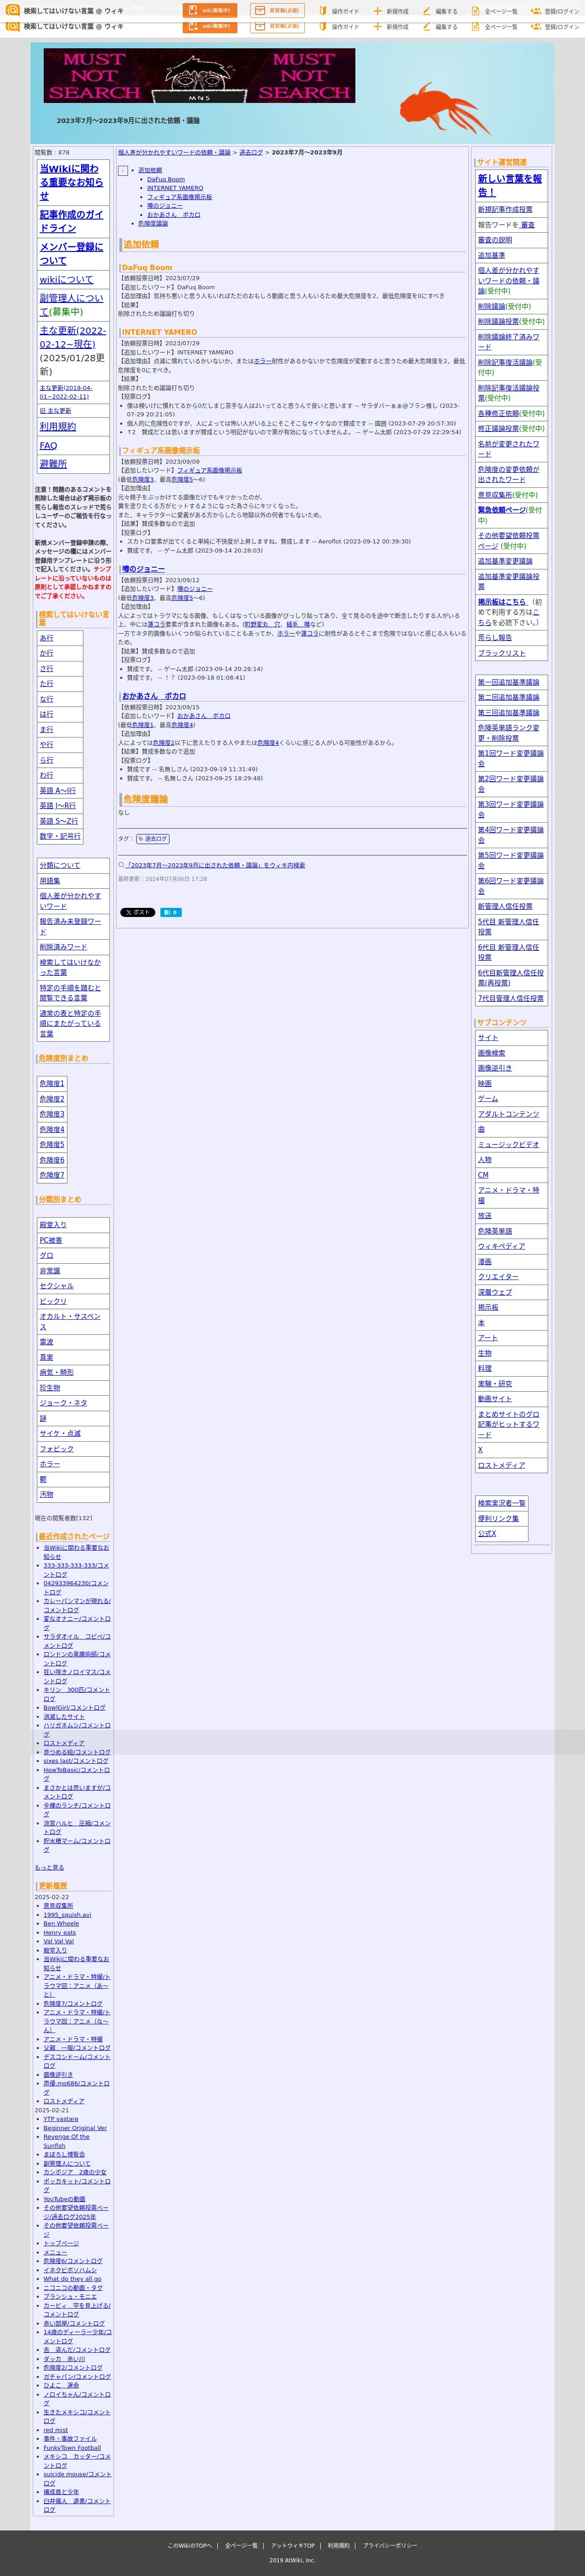Open 追加基準 in right sidebar
Image resolution: width=585 pixels, height=2576 pixels.
click(x=491, y=255)
